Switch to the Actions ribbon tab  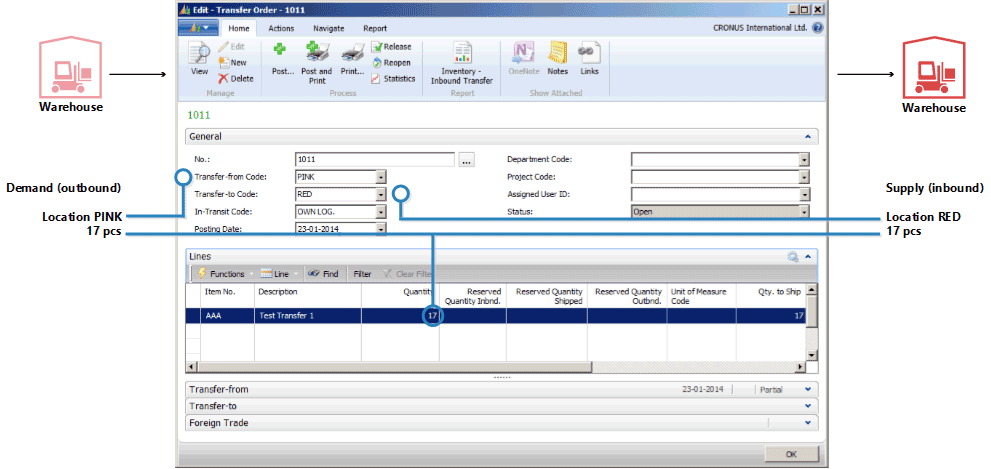tap(281, 29)
